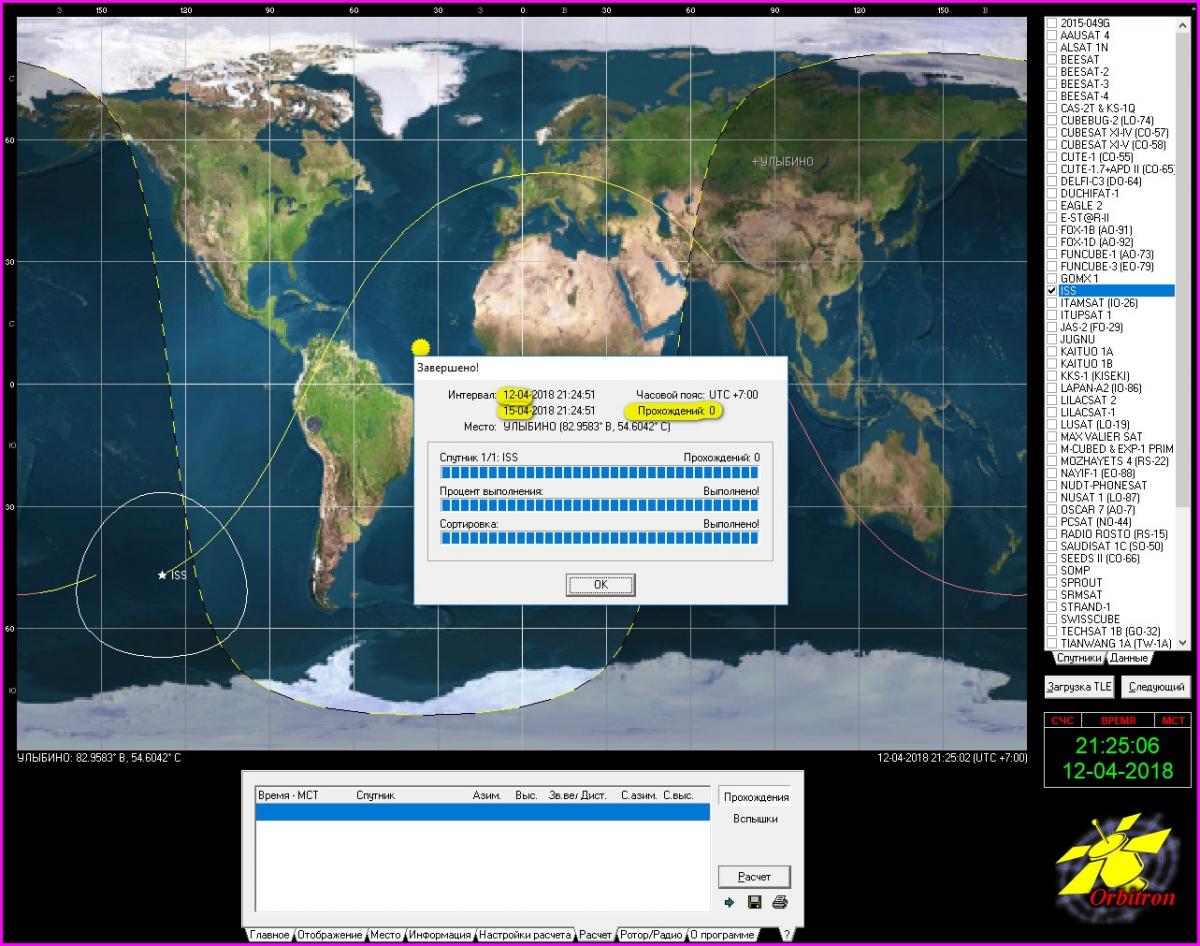This screenshot has width=1200, height=946.
Task: Switch to the Данные tab
Action: (1129, 658)
